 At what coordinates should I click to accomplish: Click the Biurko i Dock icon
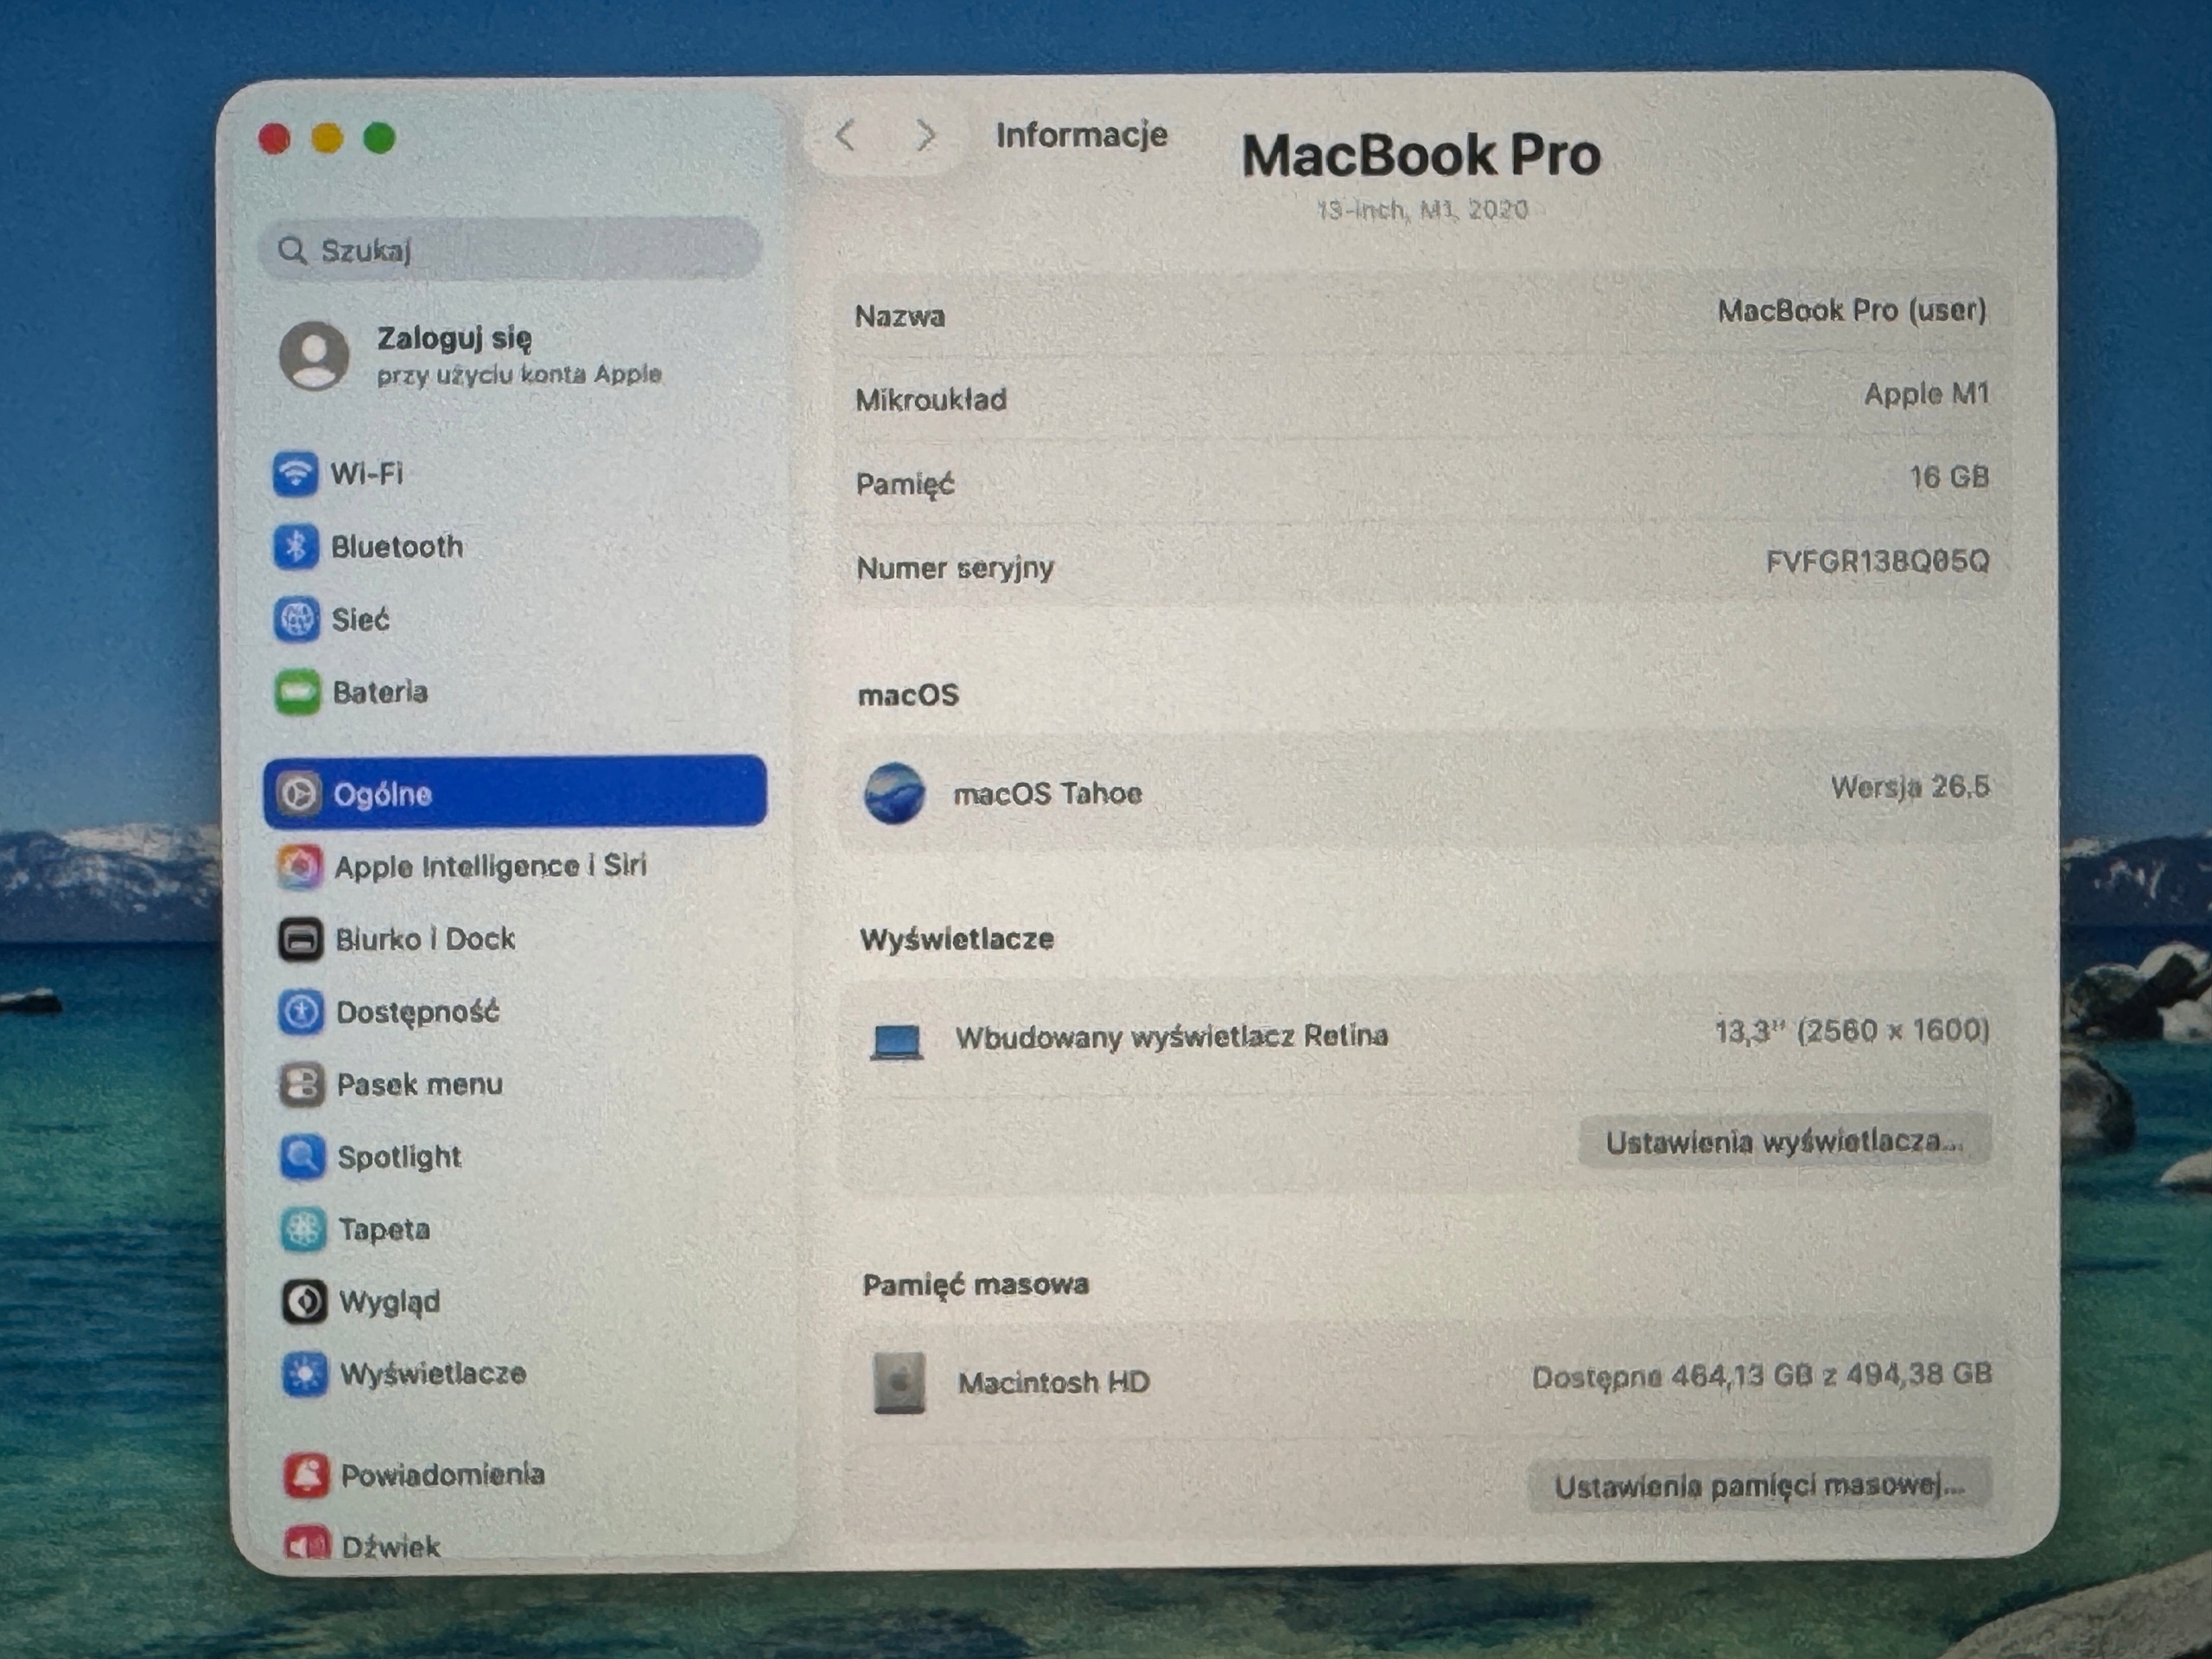300,940
